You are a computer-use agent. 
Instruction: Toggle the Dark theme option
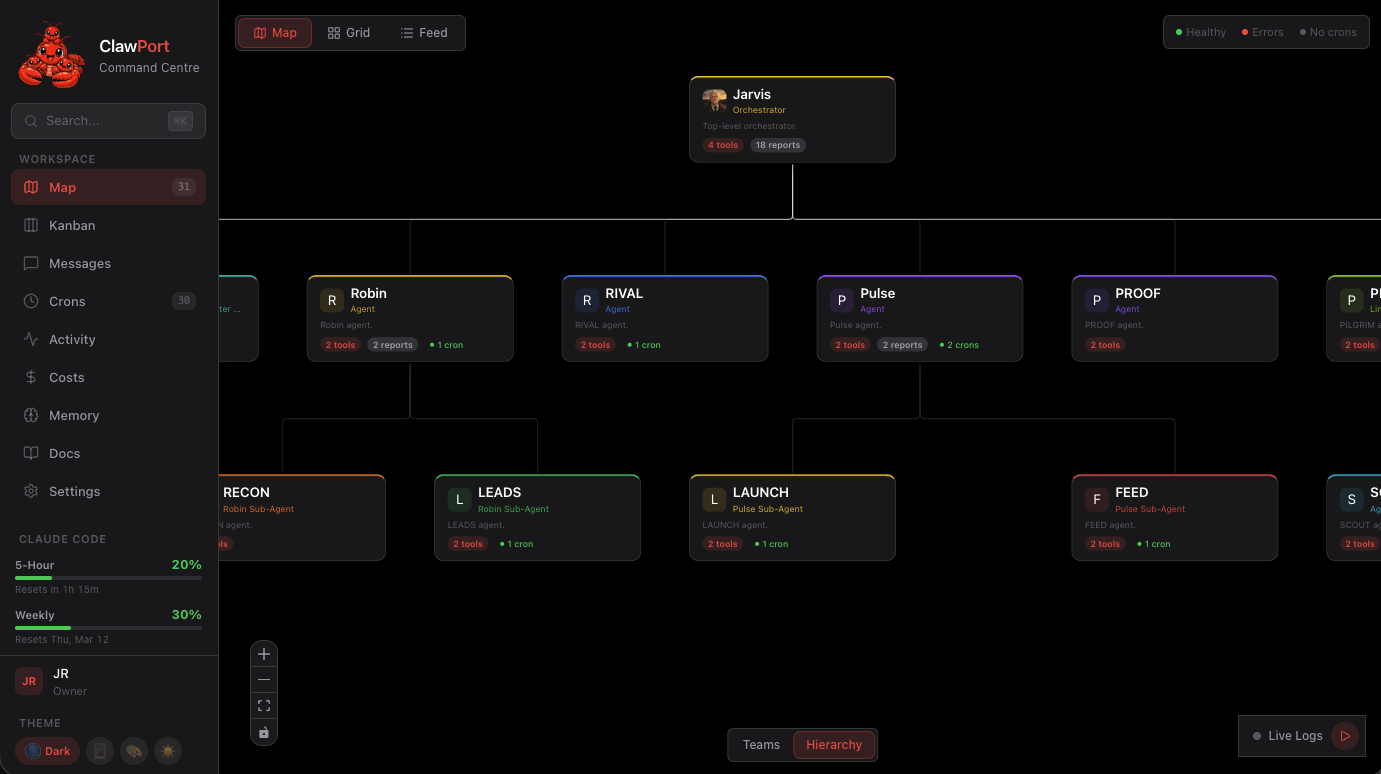(x=46, y=750)
